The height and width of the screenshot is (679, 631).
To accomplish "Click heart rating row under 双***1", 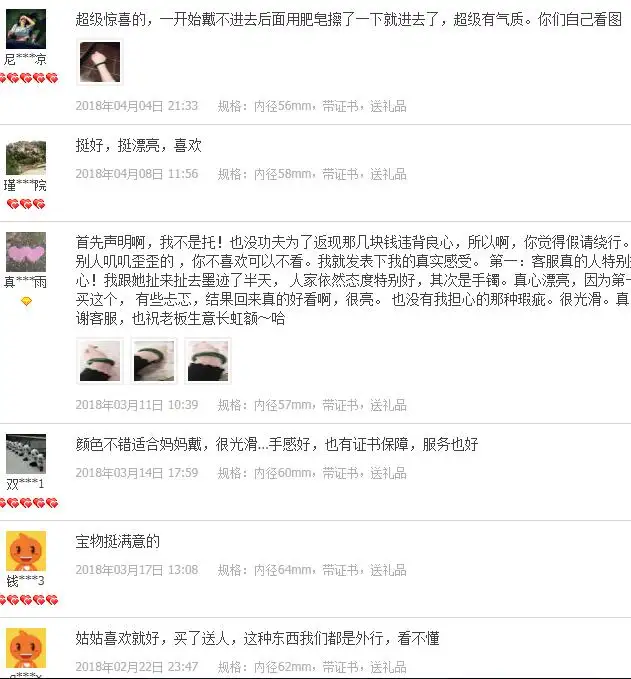I will (x=29, y=503).
